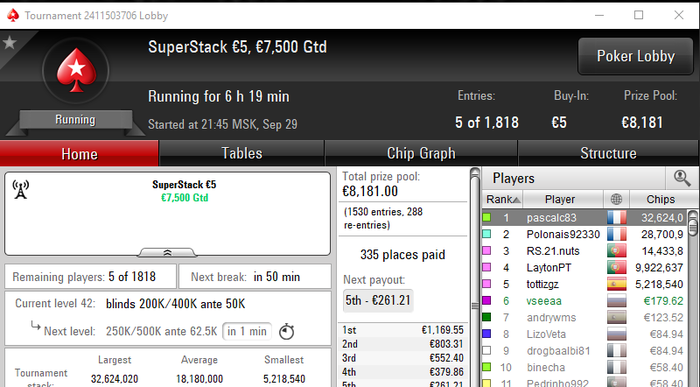Click 3rd place payout €552.40
The width and height of the screenshot is (700, 387).
coord(403,358)
